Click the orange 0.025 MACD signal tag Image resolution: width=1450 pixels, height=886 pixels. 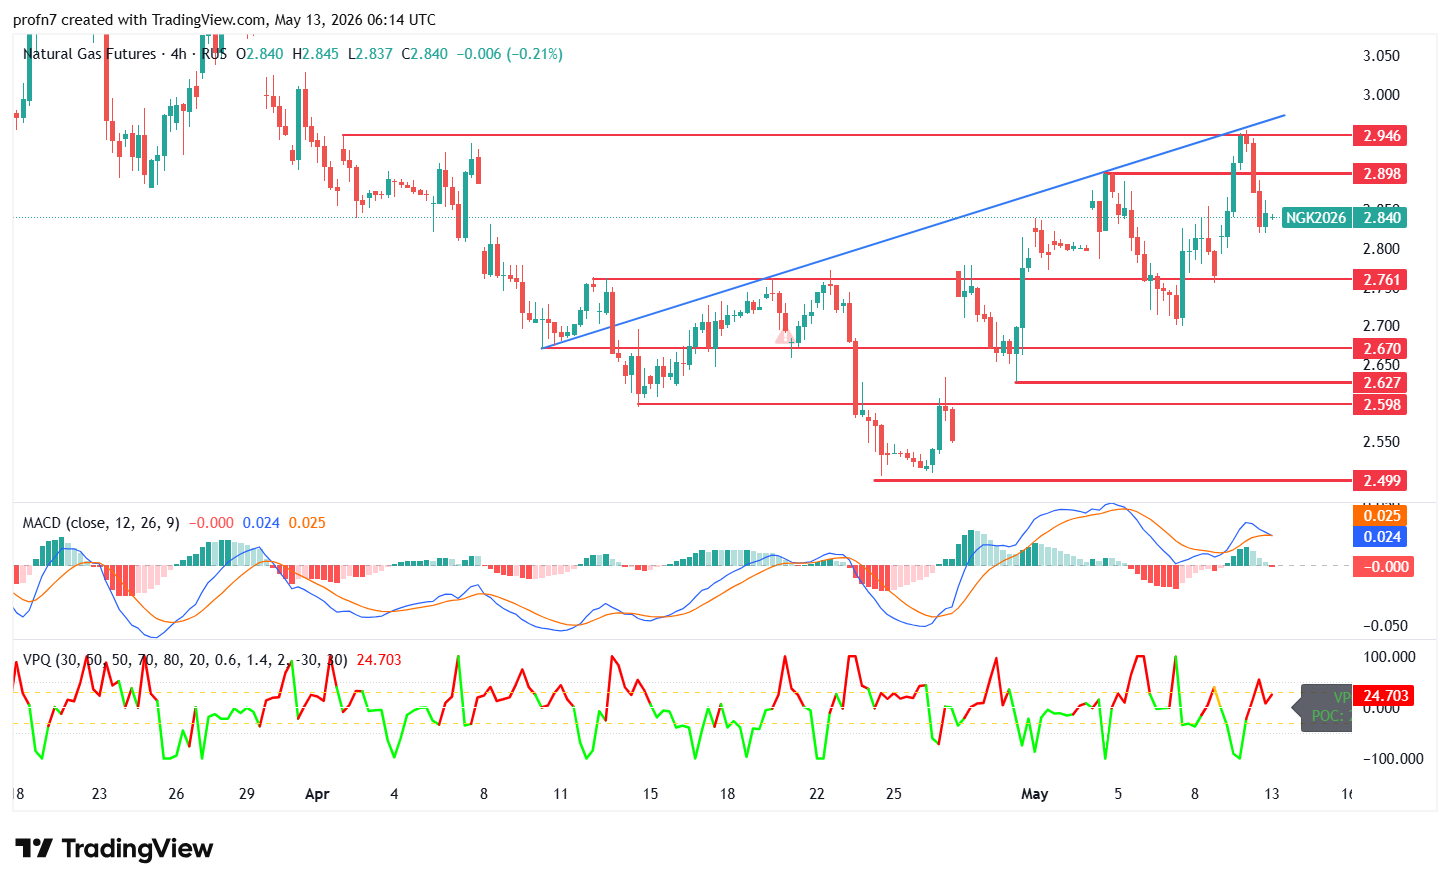pos(1381,516)
